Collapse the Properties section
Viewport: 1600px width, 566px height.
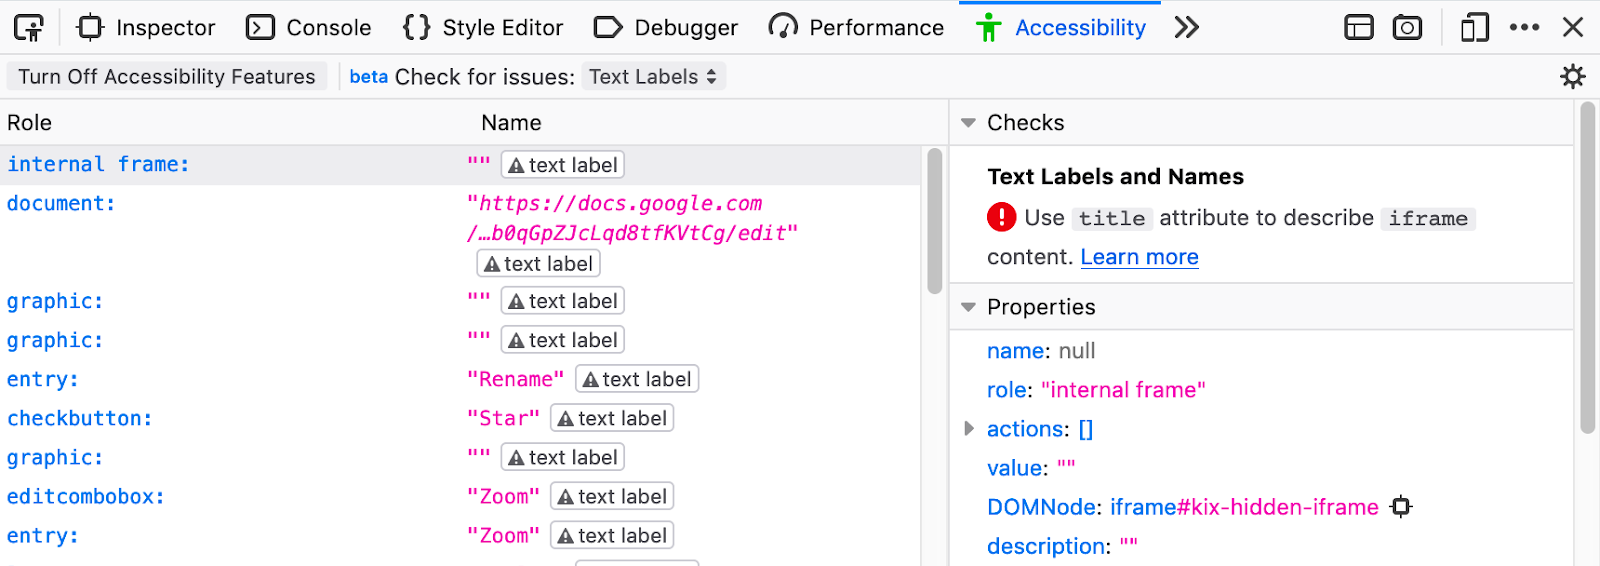(968, 307)
